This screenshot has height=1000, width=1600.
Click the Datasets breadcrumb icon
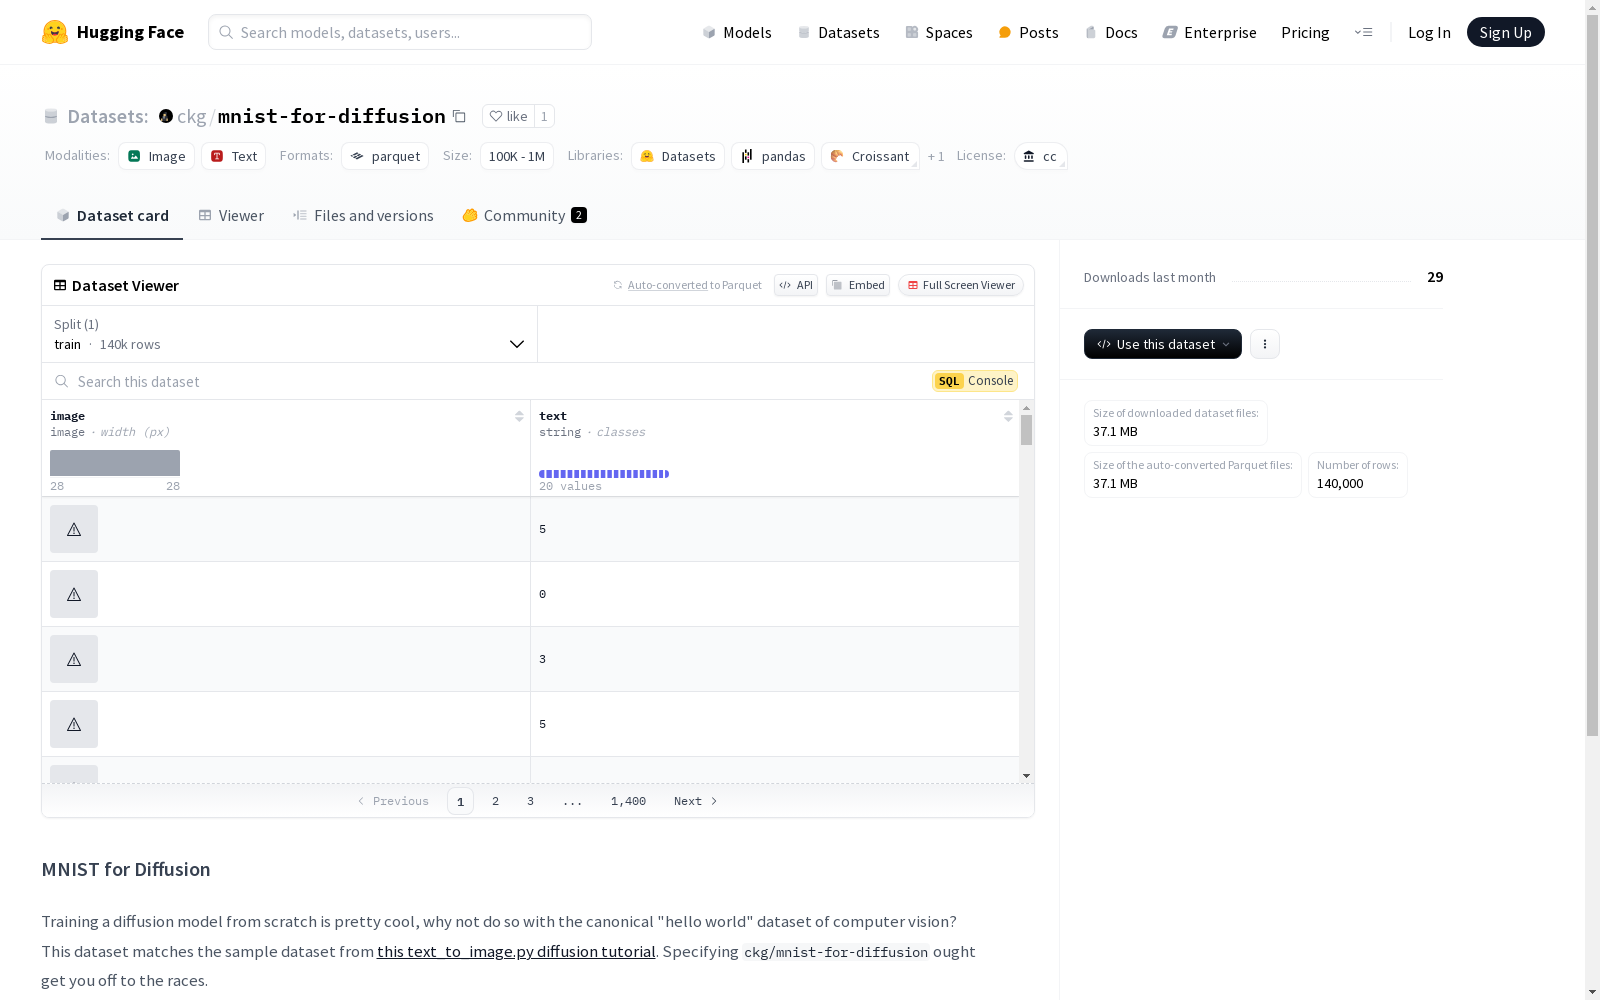click(51, 116)
